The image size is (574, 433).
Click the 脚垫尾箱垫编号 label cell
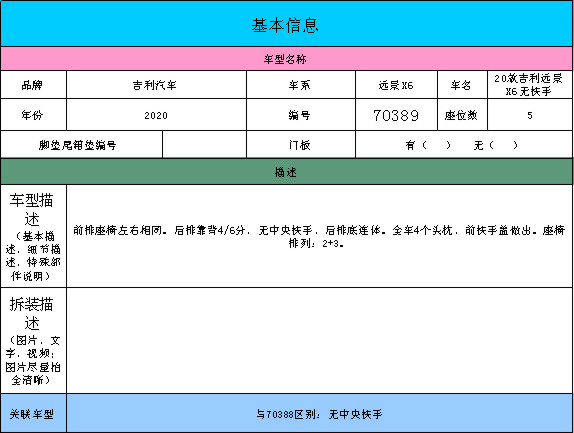81,145
